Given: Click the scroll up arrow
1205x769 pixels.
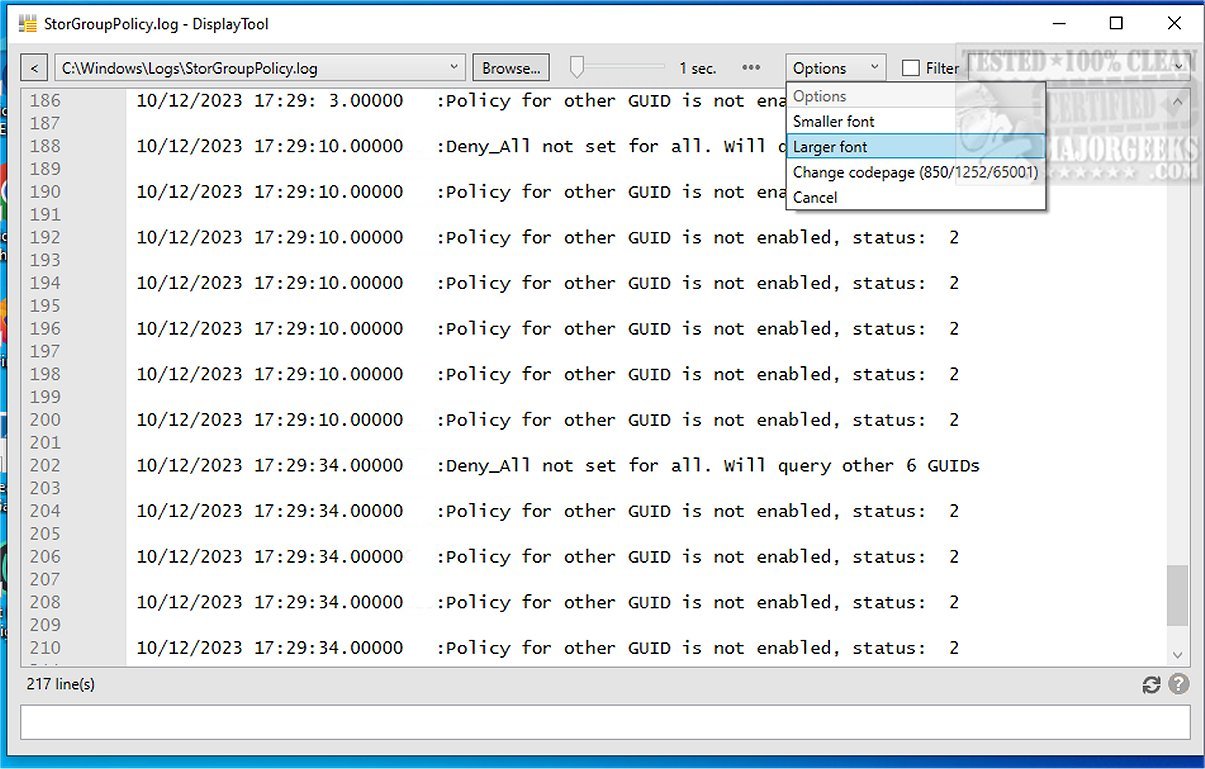Looking at the screenshot, I should coord(1177,101).
